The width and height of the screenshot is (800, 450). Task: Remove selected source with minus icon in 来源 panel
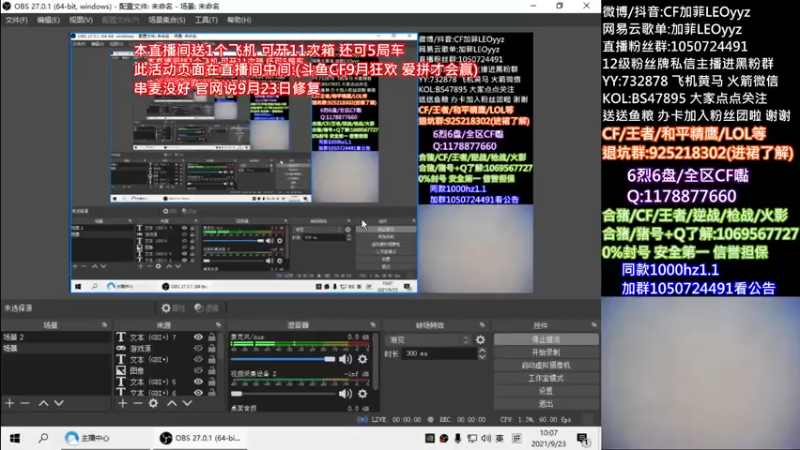tap(138, 403)
